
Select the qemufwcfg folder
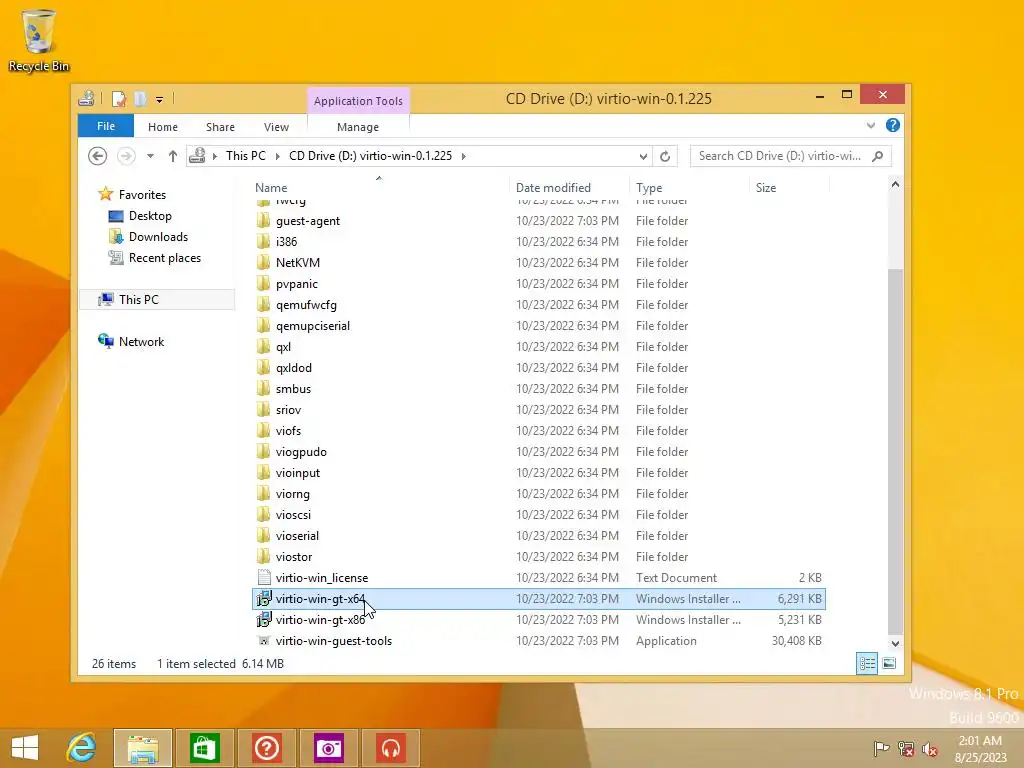[x=306, y=304]
